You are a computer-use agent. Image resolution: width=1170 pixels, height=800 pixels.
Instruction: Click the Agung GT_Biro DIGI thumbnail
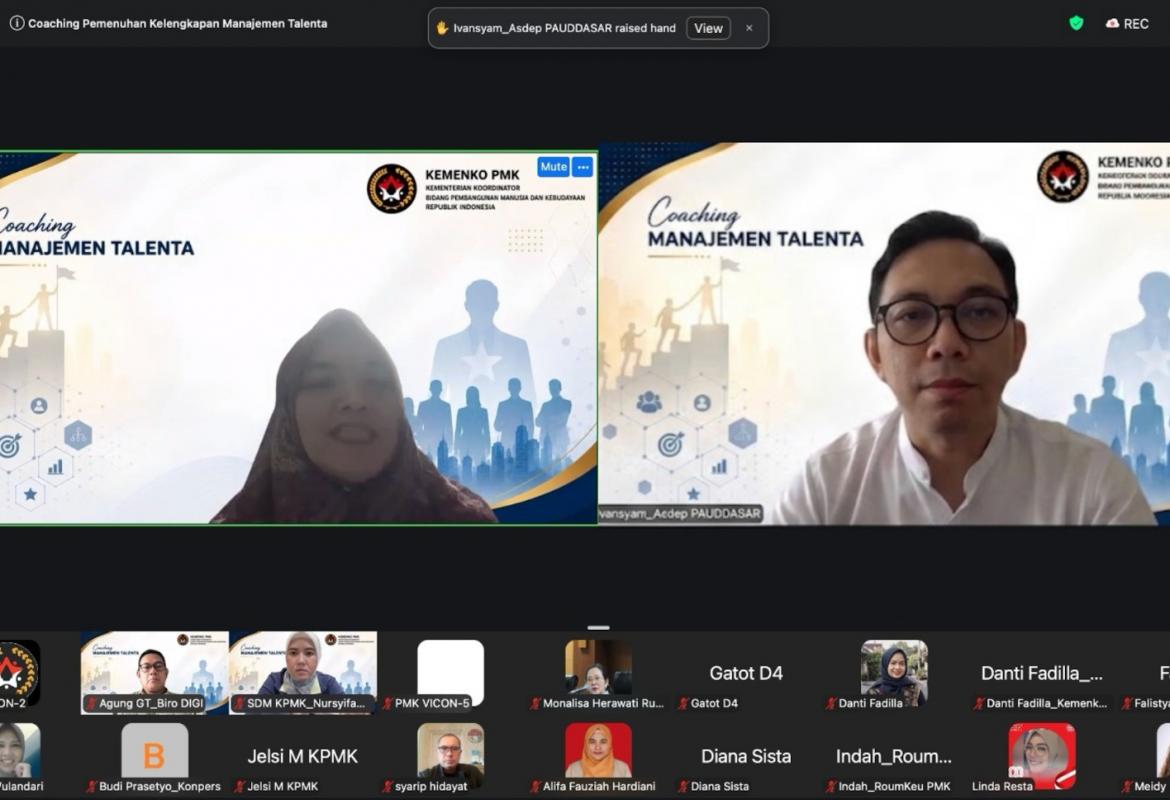click(154, 672)
